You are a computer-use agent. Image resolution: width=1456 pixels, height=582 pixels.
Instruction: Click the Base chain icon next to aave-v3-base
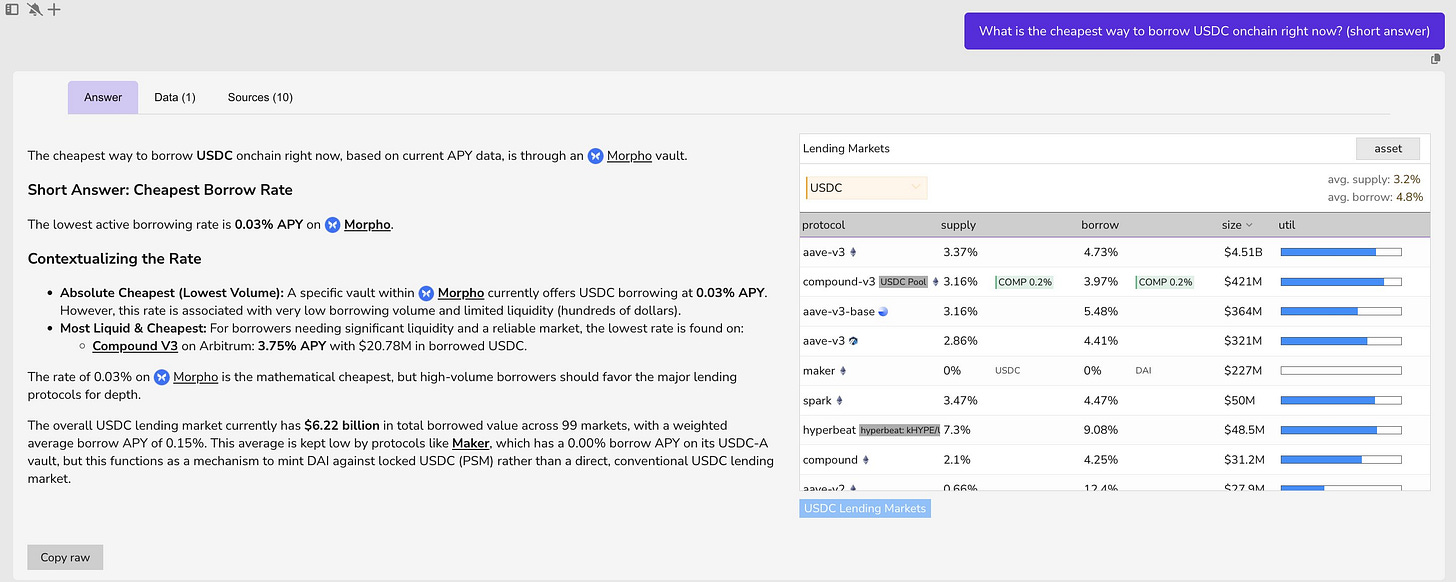coord(883,312)
